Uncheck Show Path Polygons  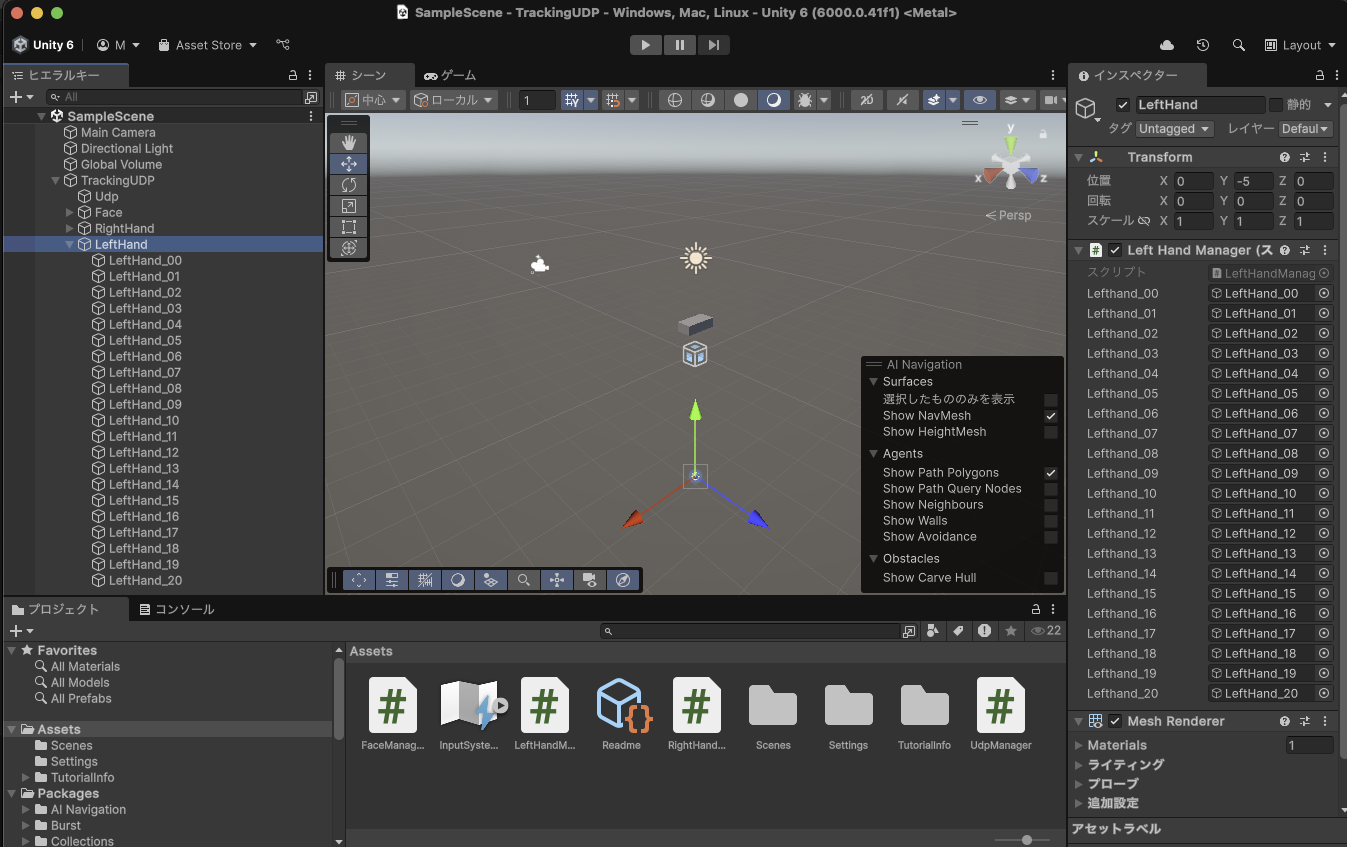1051,472
